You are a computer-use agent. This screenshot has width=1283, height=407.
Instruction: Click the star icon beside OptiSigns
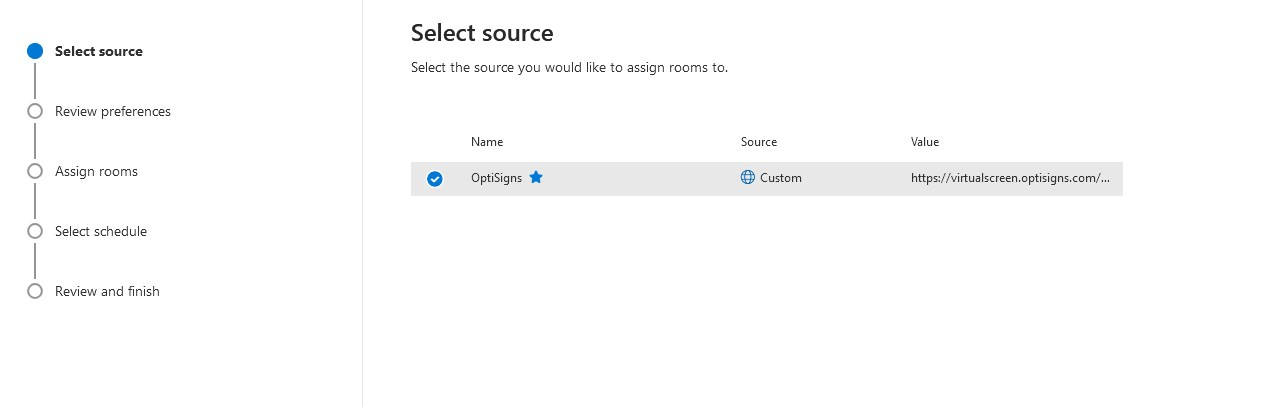[536, 178]
